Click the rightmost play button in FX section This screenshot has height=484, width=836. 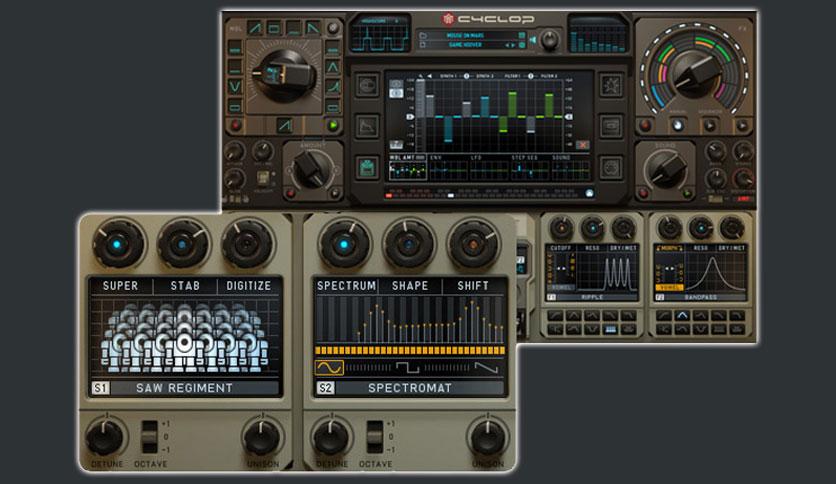pyautogui.click(x=742, y=126)
